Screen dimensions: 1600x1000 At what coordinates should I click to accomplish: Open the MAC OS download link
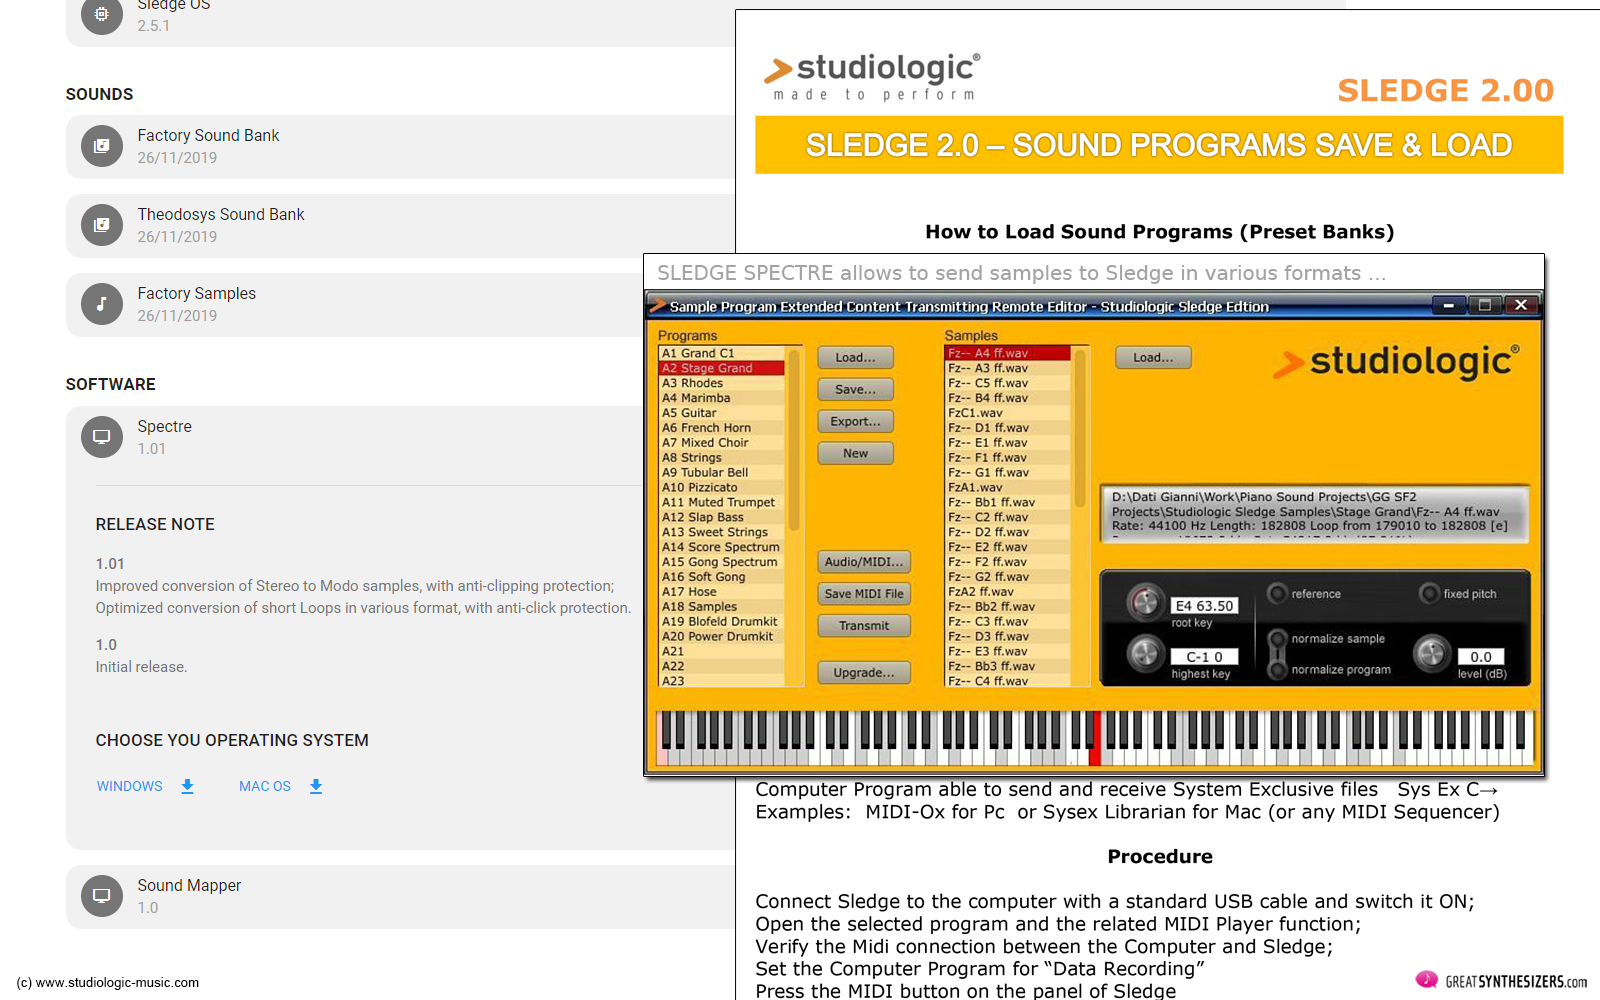click(265, 787)
